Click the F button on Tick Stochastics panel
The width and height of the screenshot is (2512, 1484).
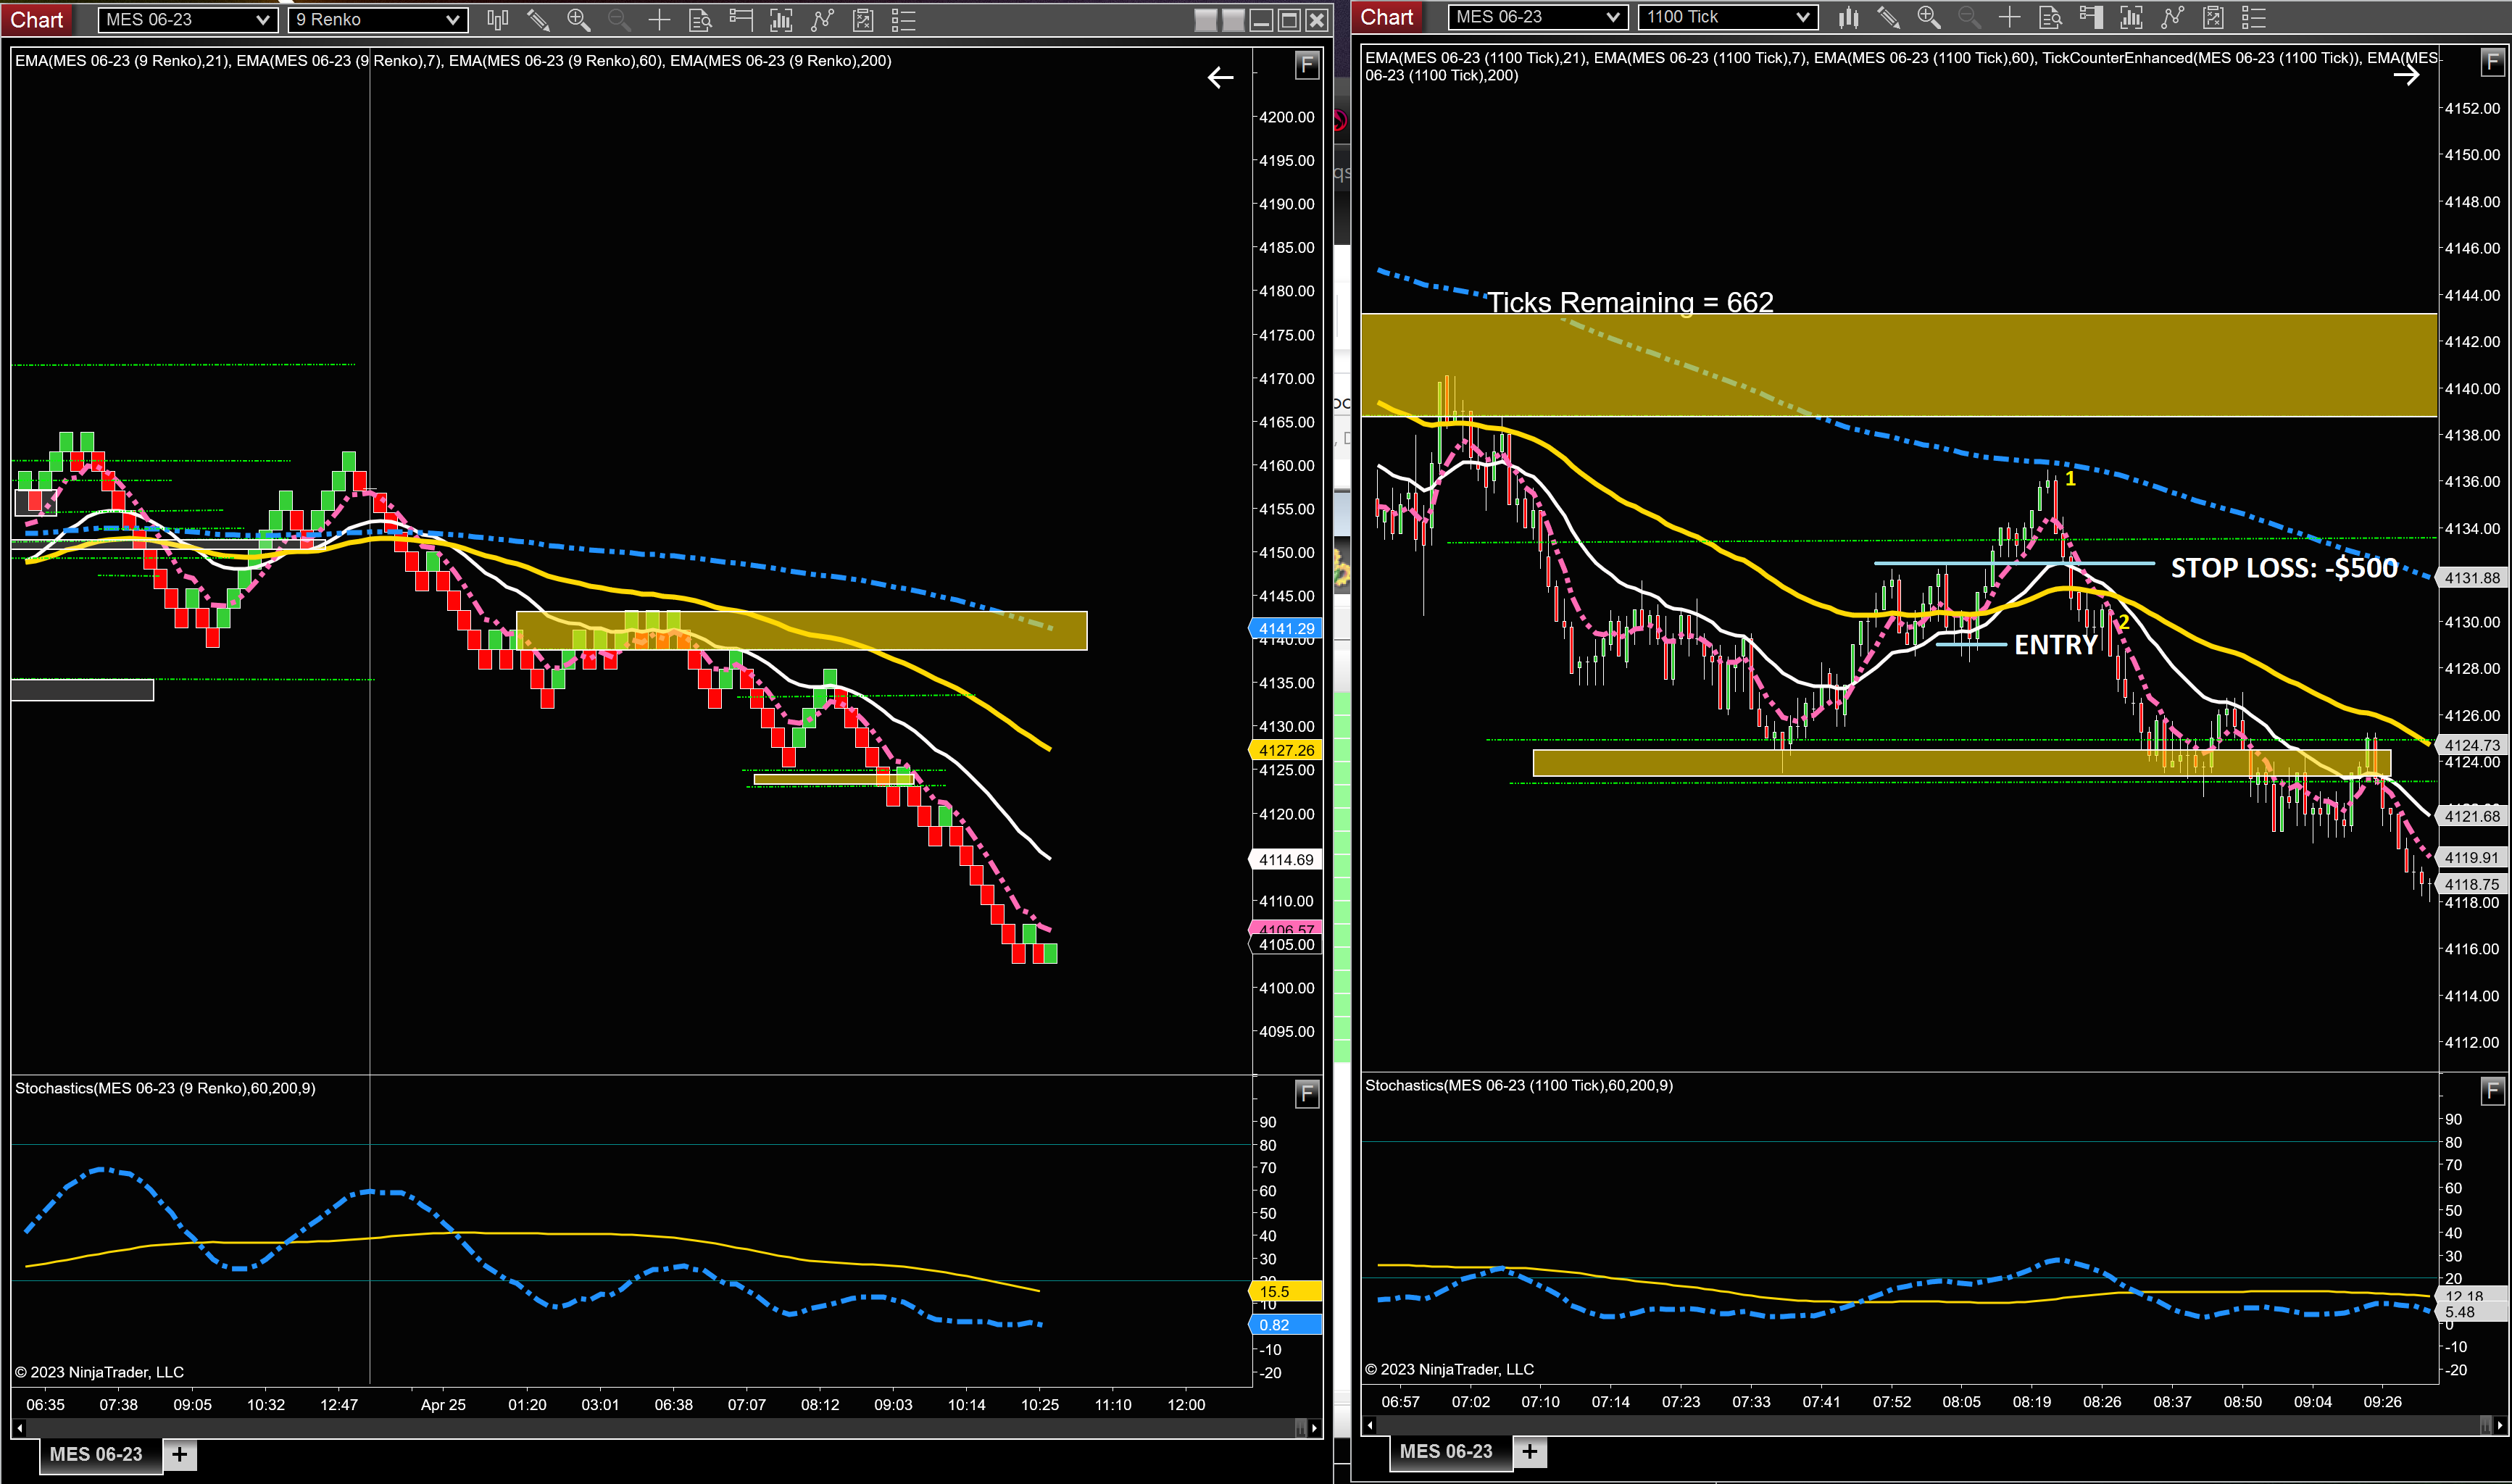tap(2492, 1091)
